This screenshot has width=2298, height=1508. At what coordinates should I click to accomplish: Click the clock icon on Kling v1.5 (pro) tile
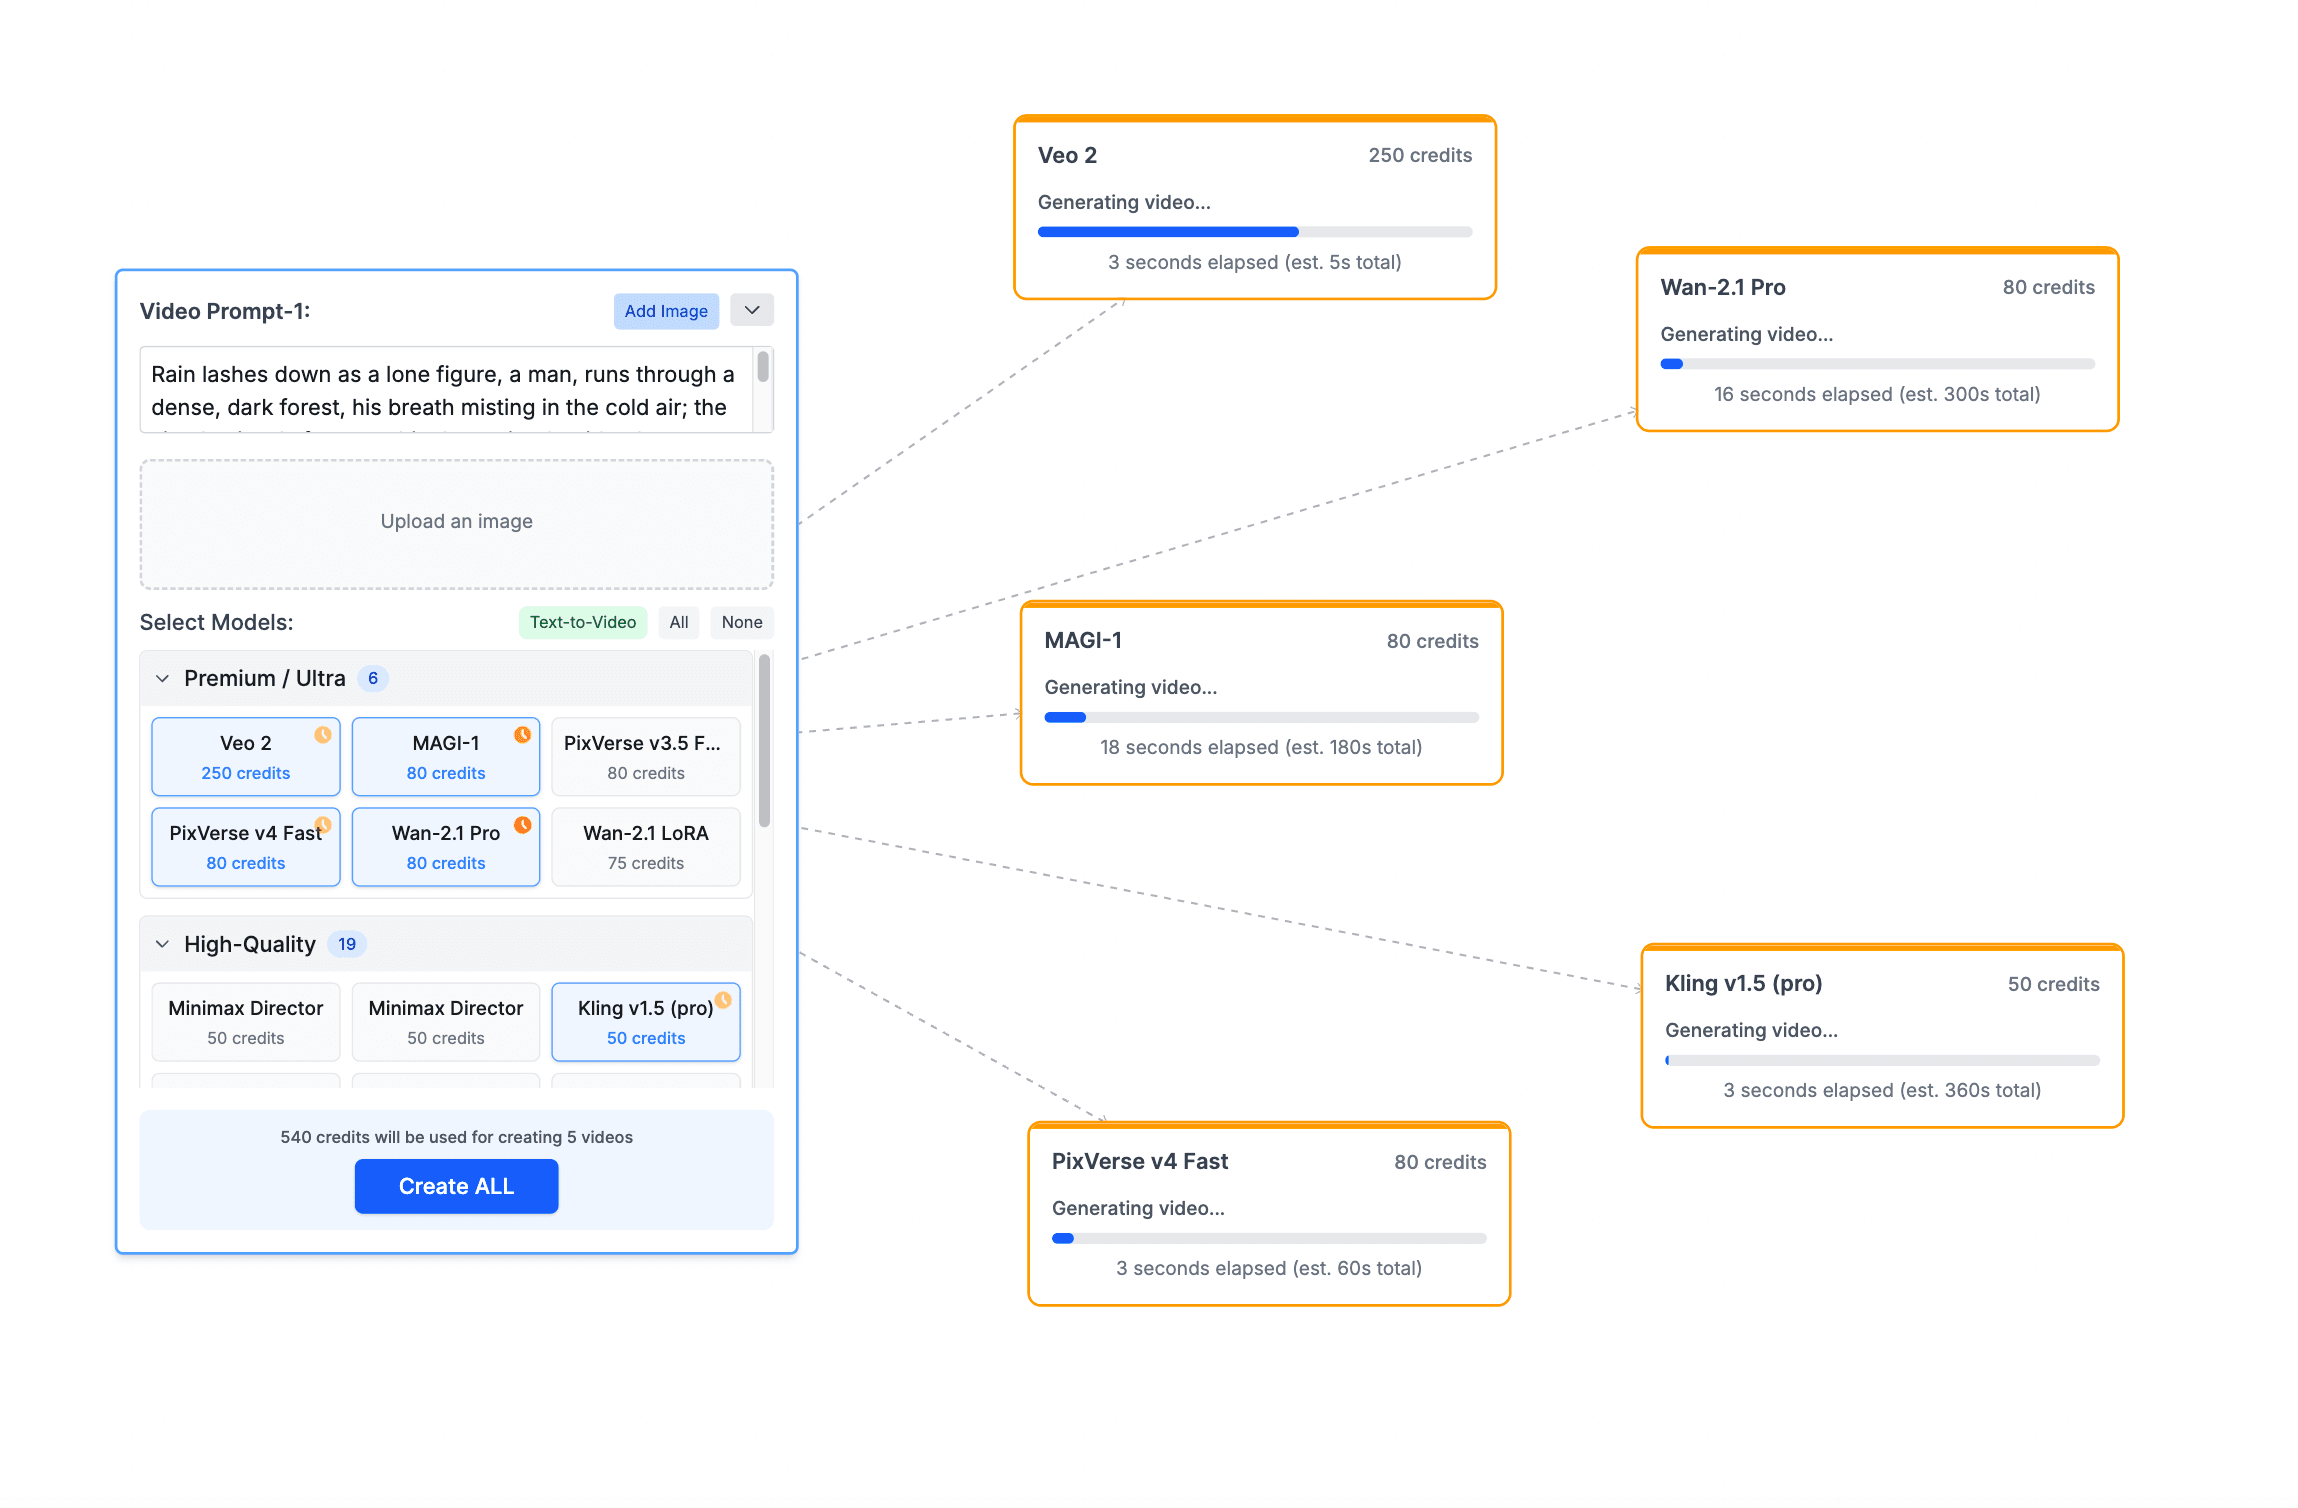coord(723,1000)
